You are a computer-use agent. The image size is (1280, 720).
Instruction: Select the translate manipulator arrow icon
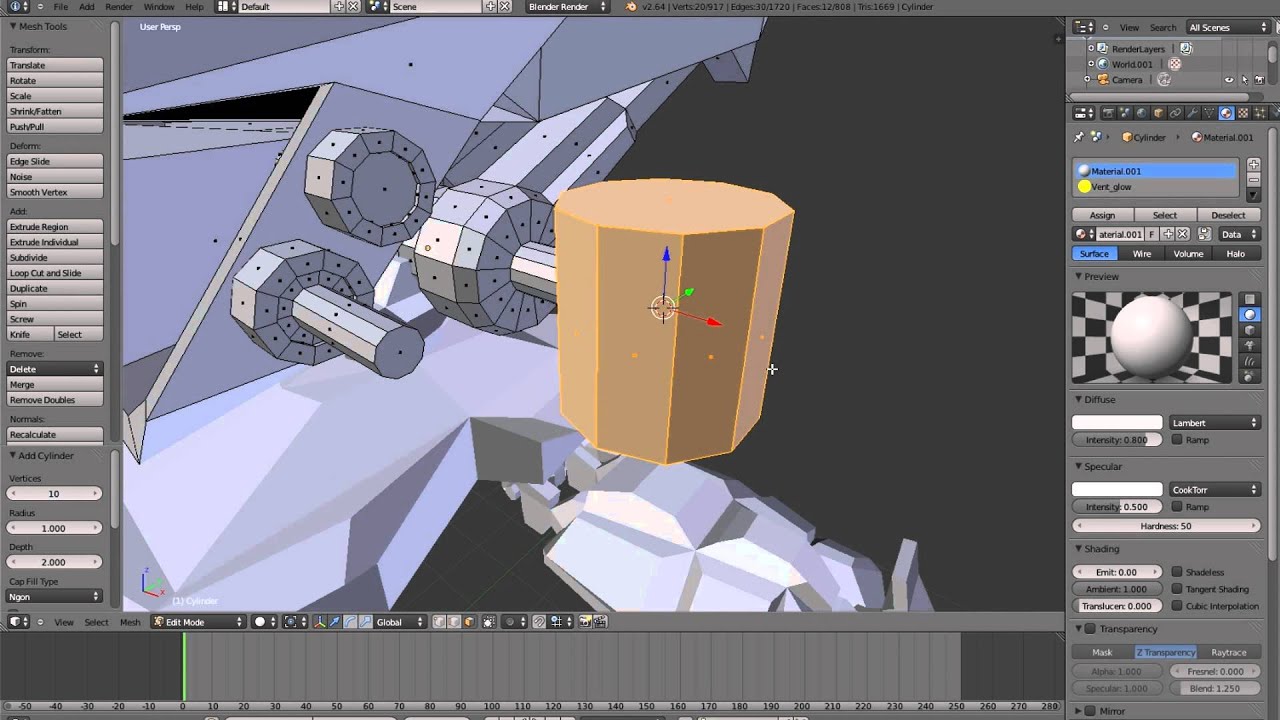[x=334, y=622]
